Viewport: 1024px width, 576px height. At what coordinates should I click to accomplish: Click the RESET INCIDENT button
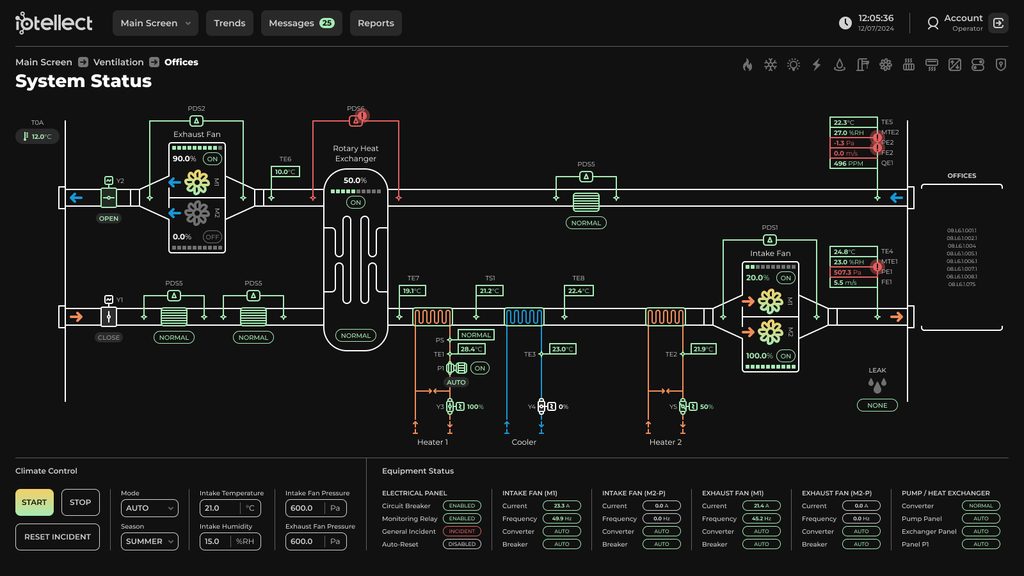[57, 537]
